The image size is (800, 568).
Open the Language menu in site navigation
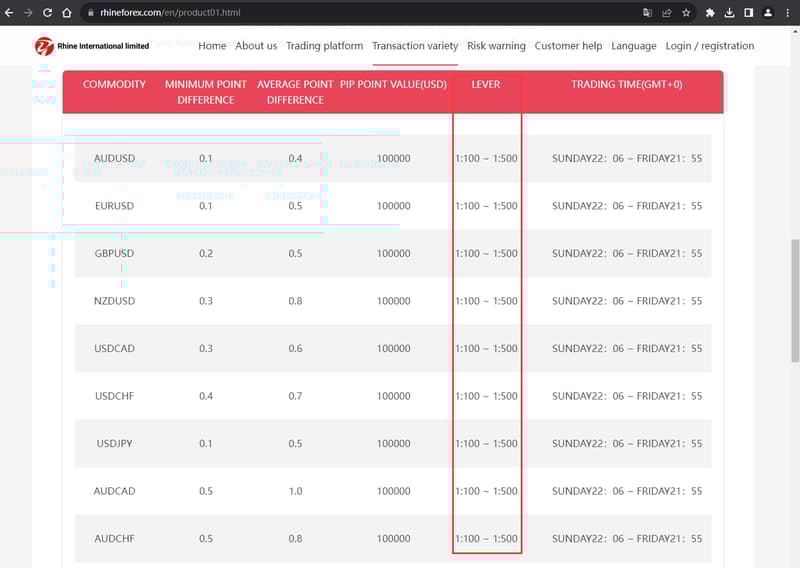pyautogui.click(x=633, y=46)
